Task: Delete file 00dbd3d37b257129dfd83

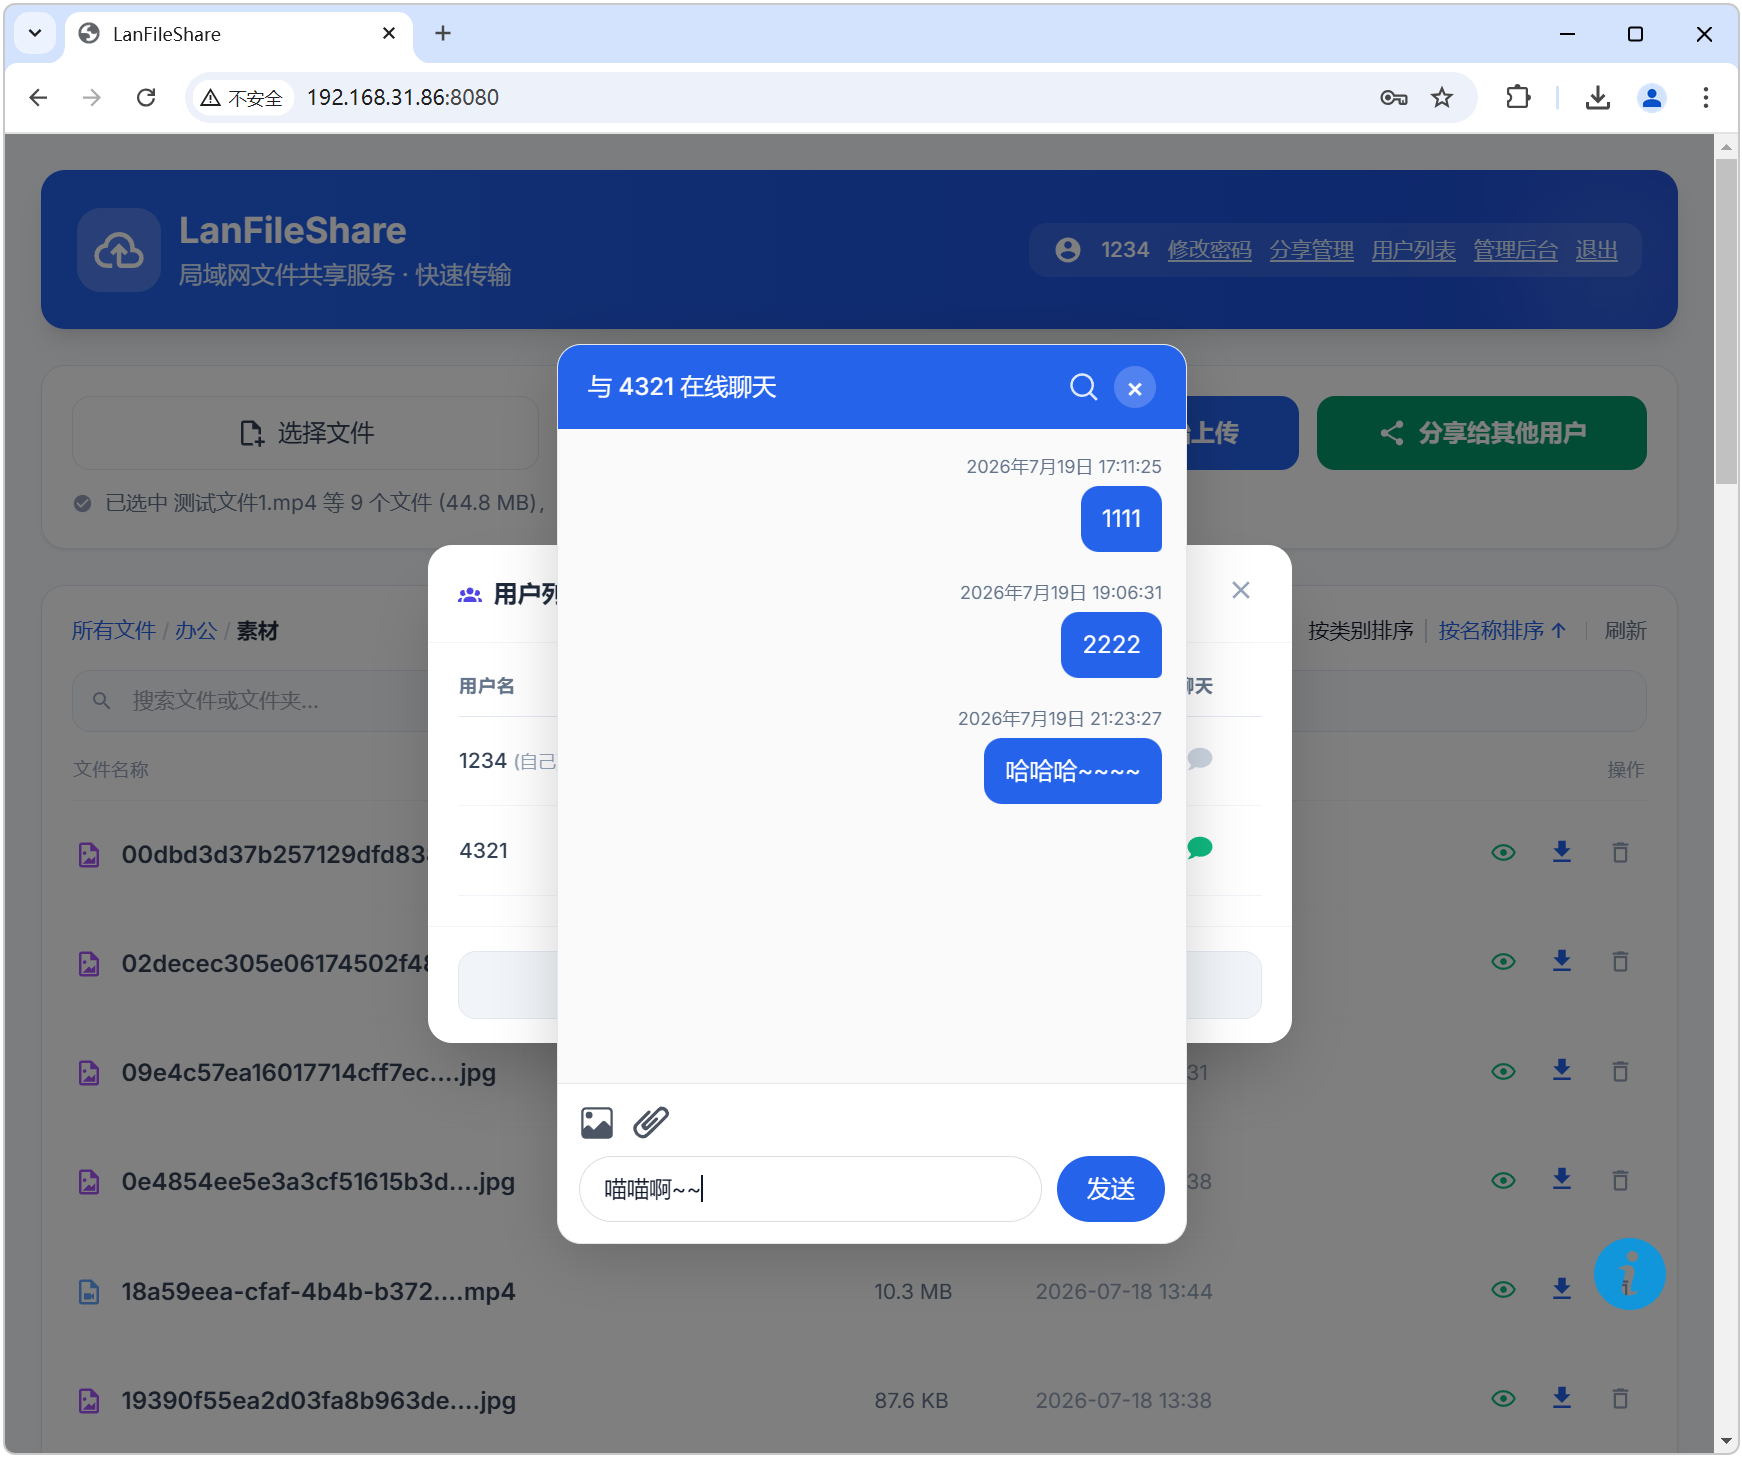Action: tap(1621, 852)
